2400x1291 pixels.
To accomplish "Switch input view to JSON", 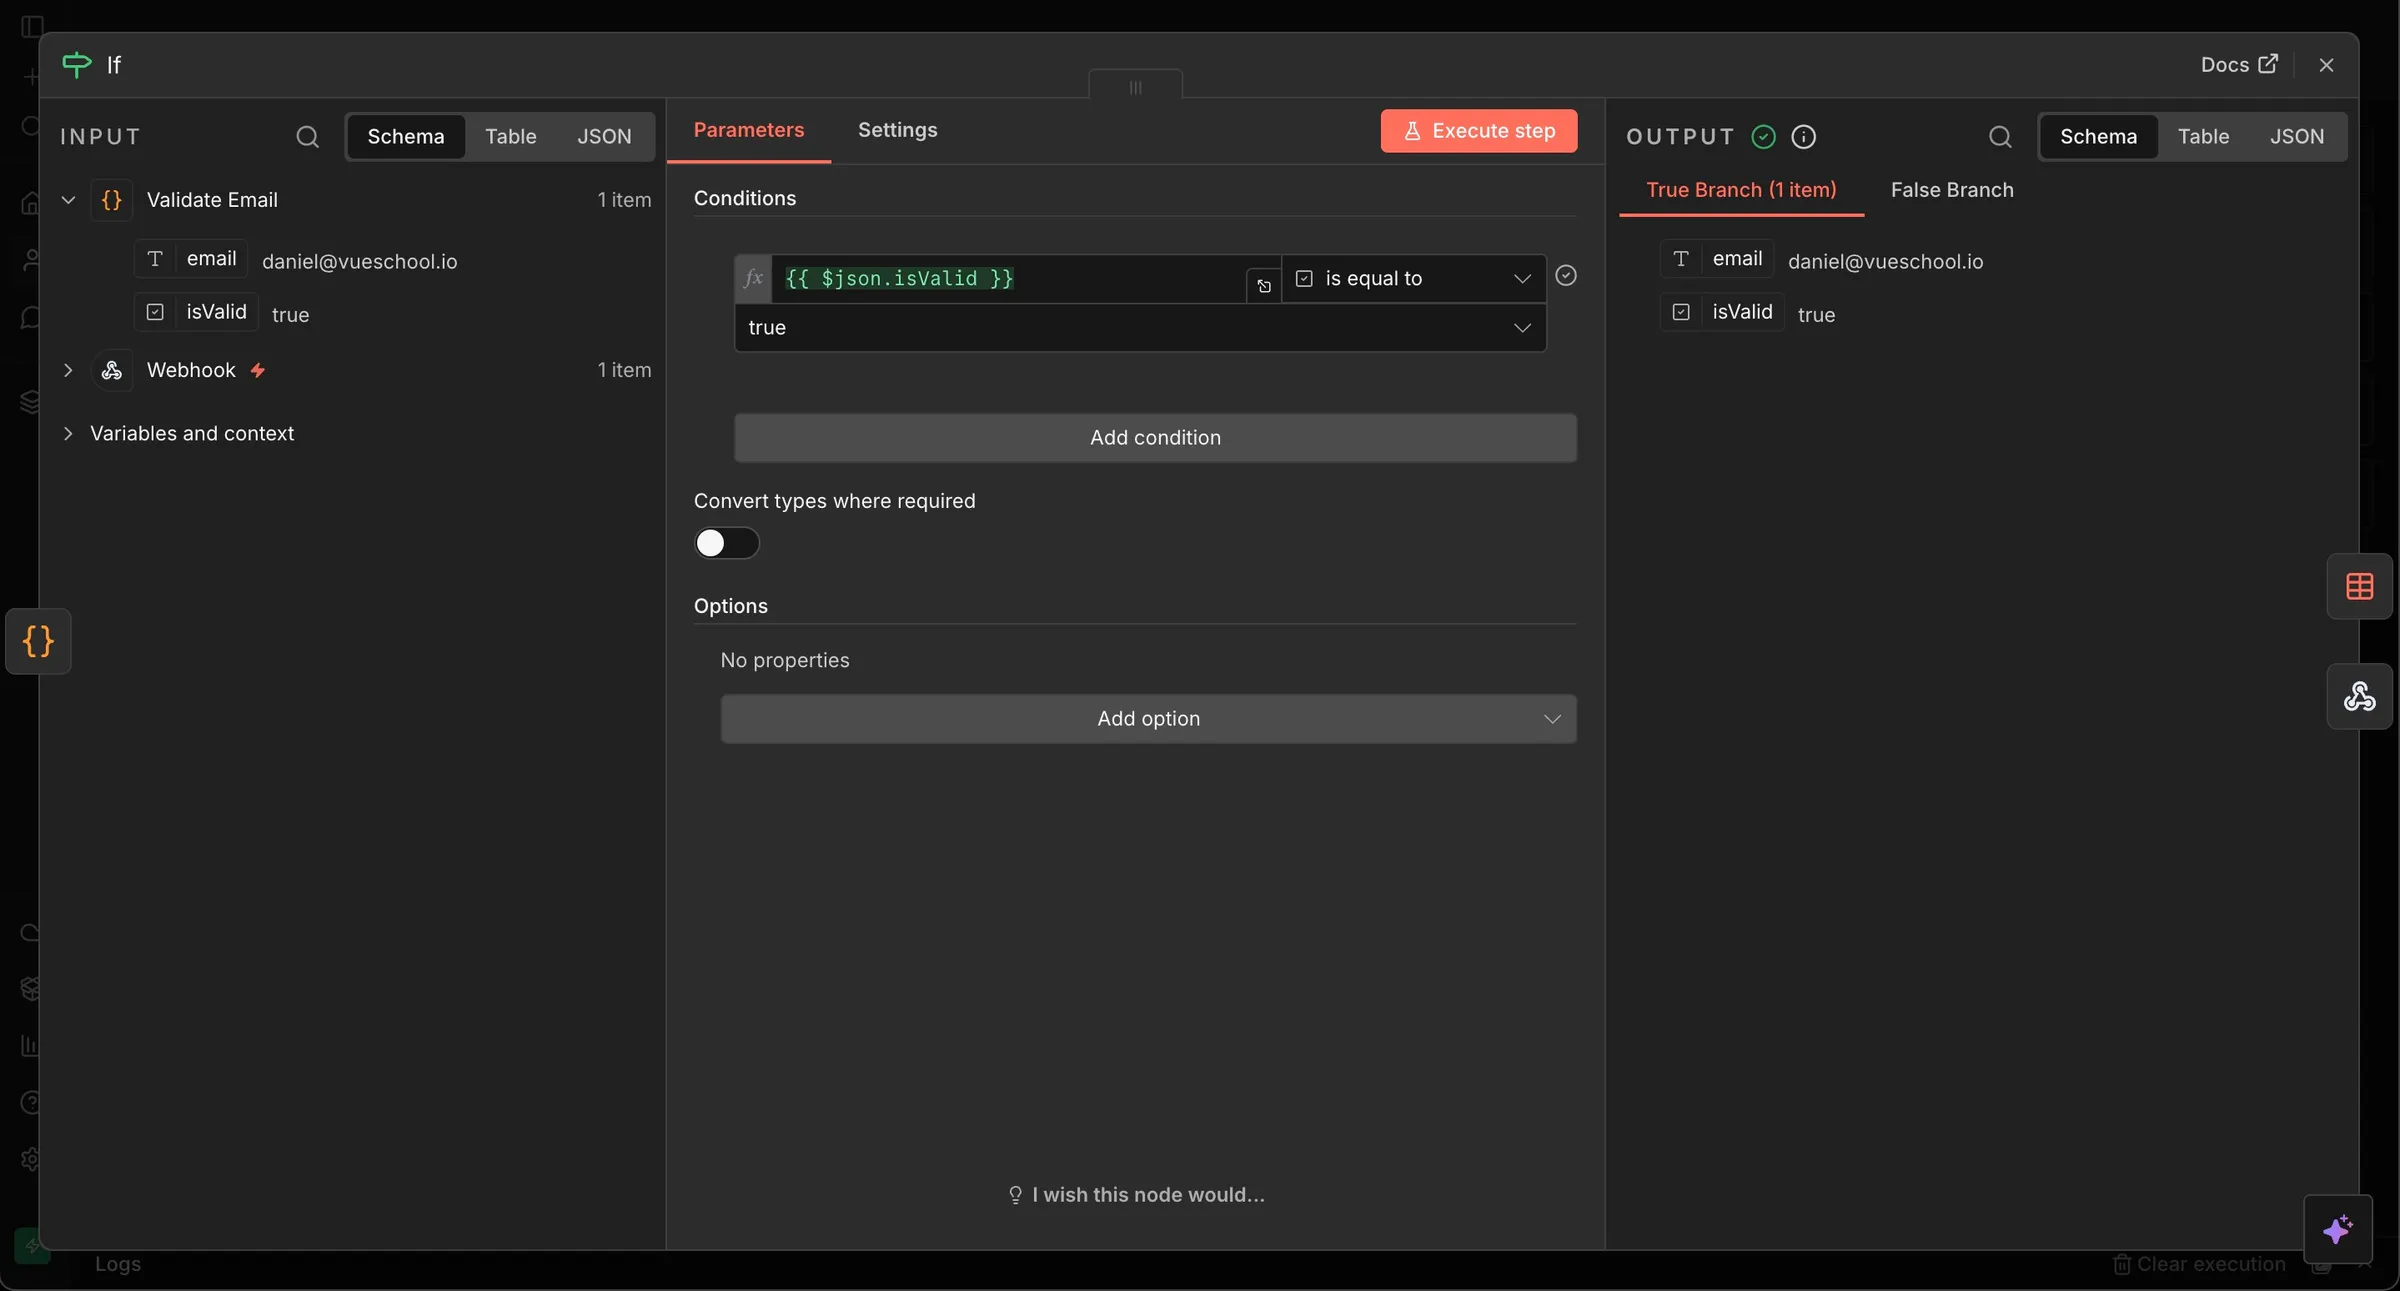I will click(604, 136).
